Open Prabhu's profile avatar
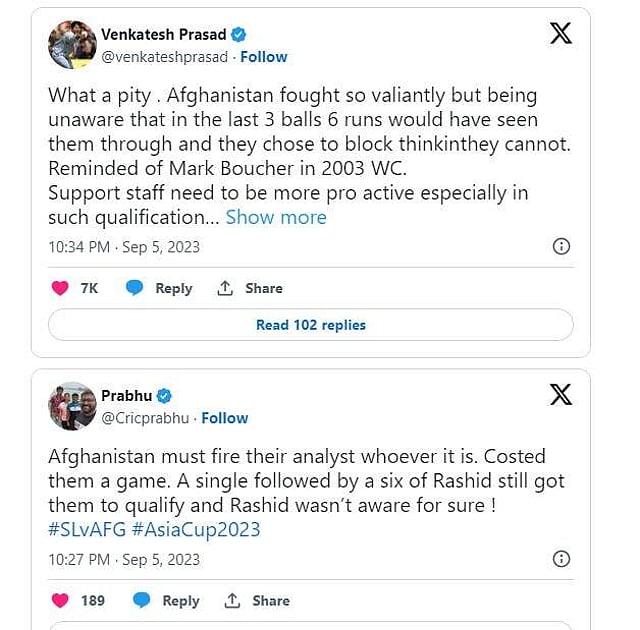The height and width of the screenshot is (630, 640). (x=72, y=406)
